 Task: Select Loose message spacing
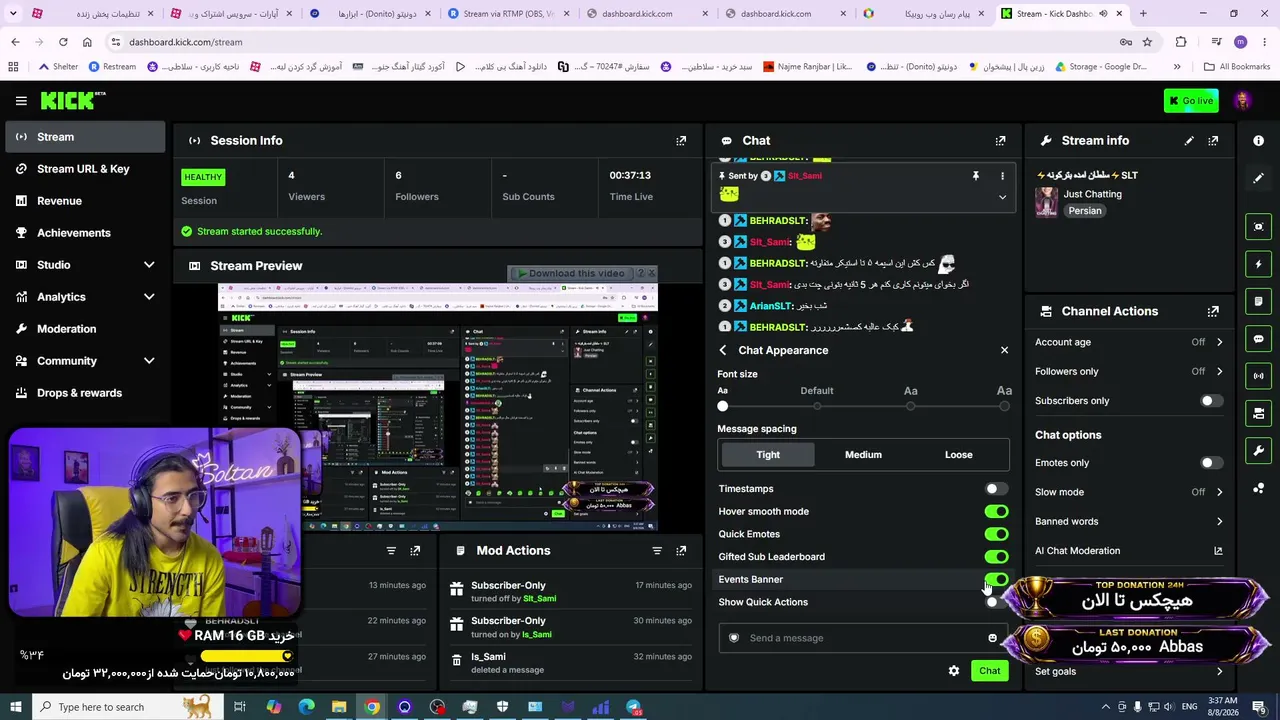click(x=958, y=455)
